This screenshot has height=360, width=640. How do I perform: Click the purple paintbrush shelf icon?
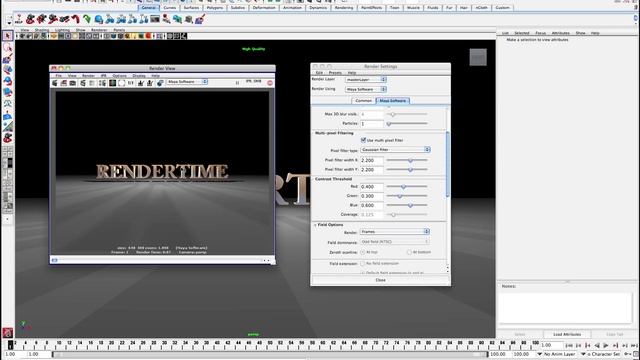click(x=200, y=19)
